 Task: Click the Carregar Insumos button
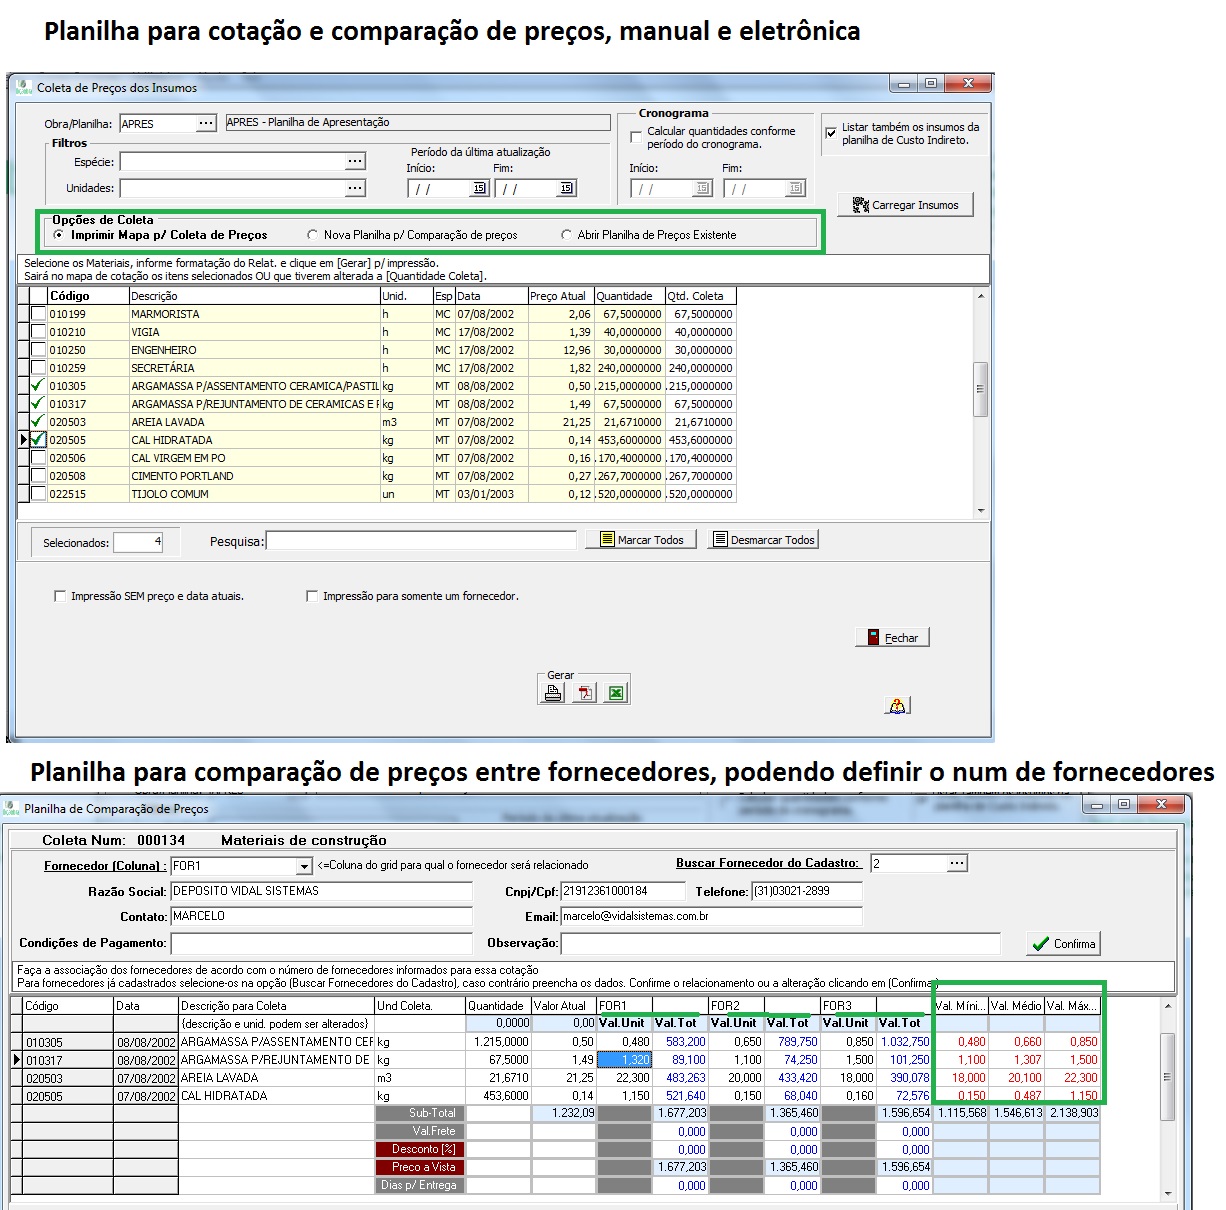[x=905, y=205]
